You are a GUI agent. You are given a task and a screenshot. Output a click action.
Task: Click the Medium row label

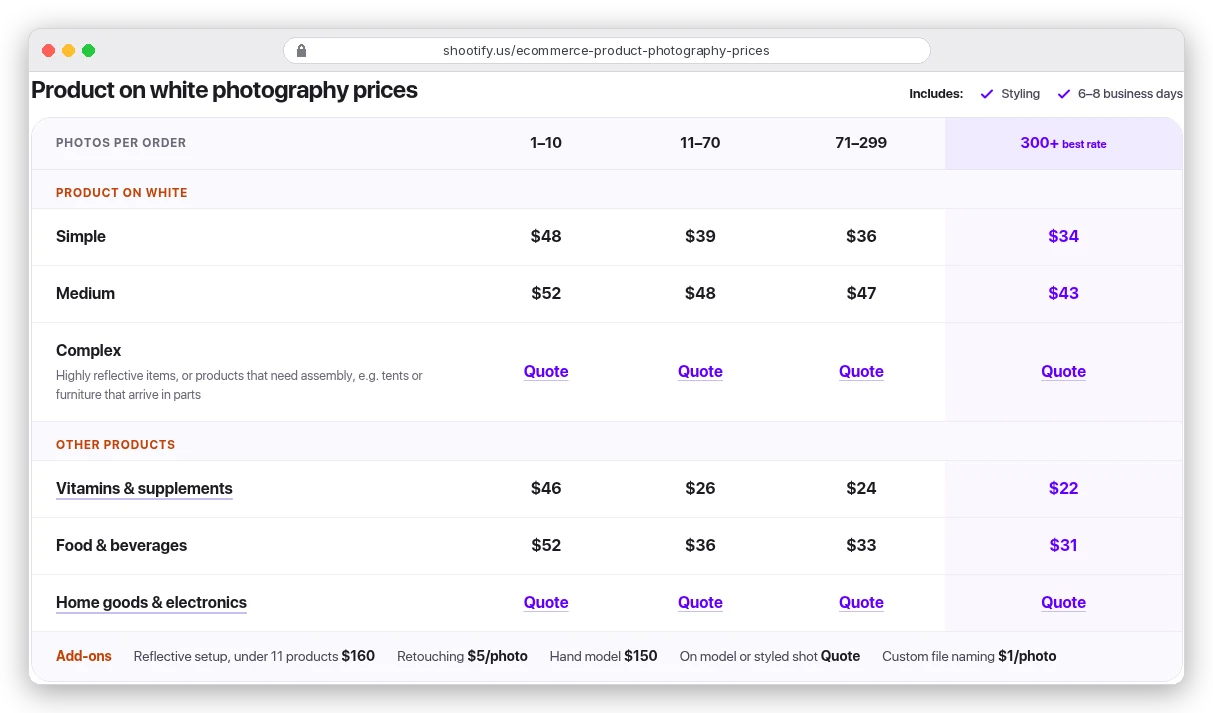coord(85,293)
